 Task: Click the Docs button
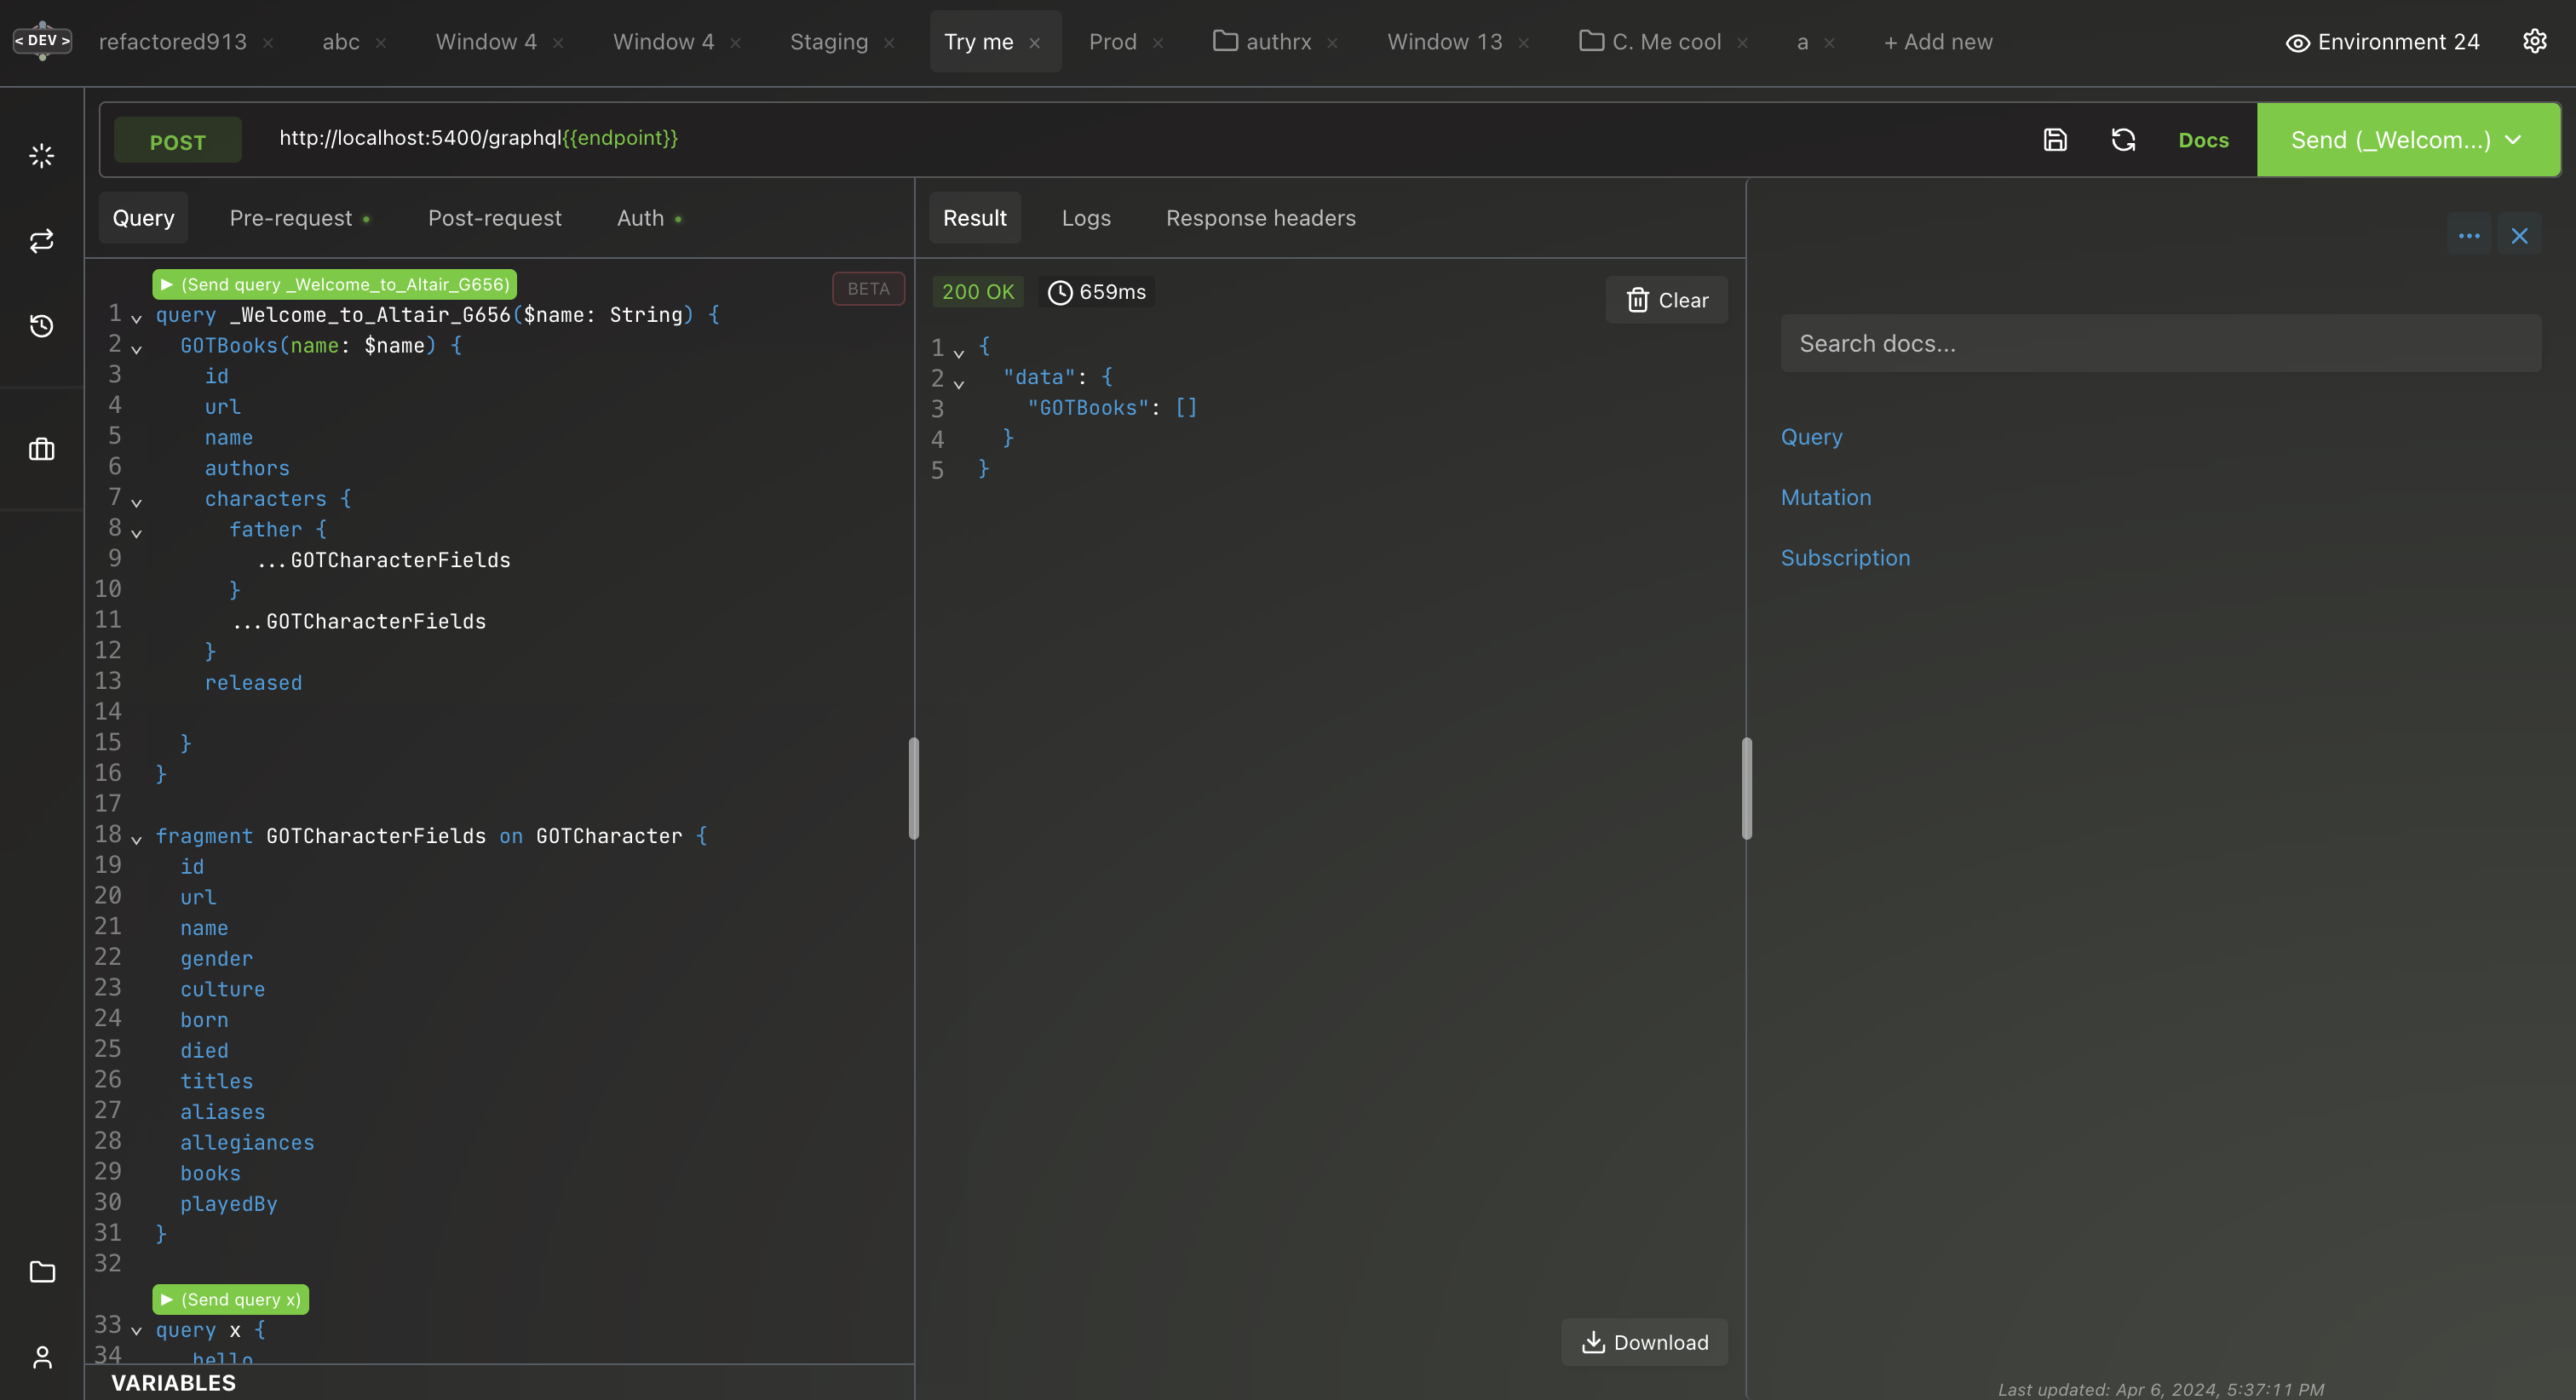(x=2203, y=140)
